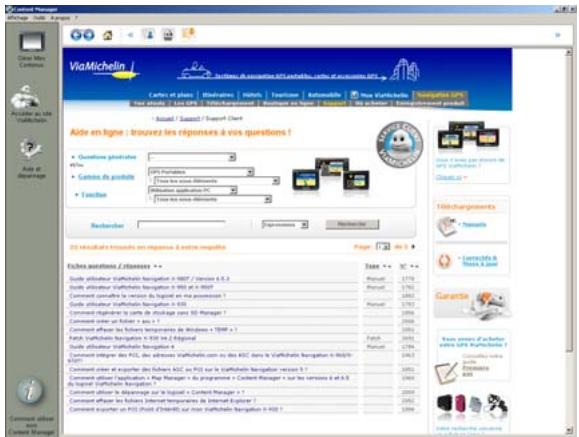
Task: Open the 'GPS Portables' product range dropdown
Action: coord(201,172)
